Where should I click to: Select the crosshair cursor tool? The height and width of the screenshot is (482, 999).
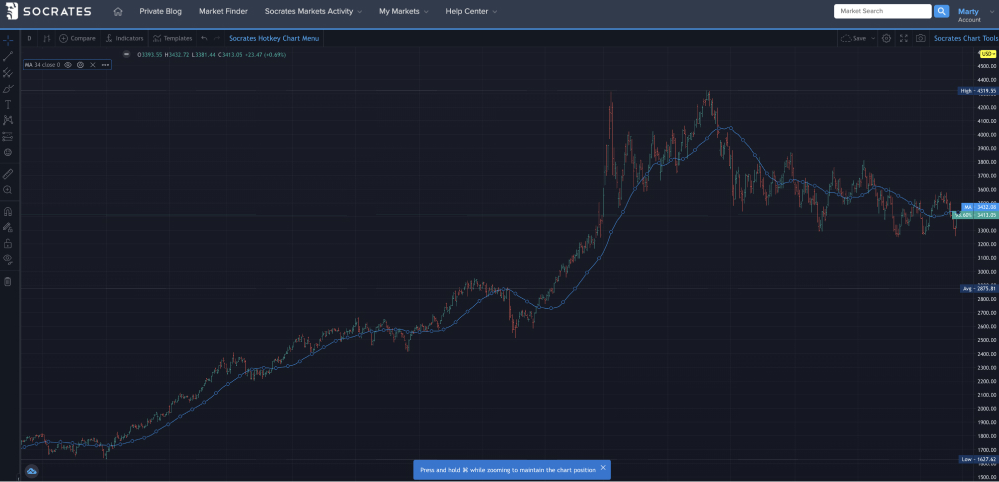click(x=8, y=40)
